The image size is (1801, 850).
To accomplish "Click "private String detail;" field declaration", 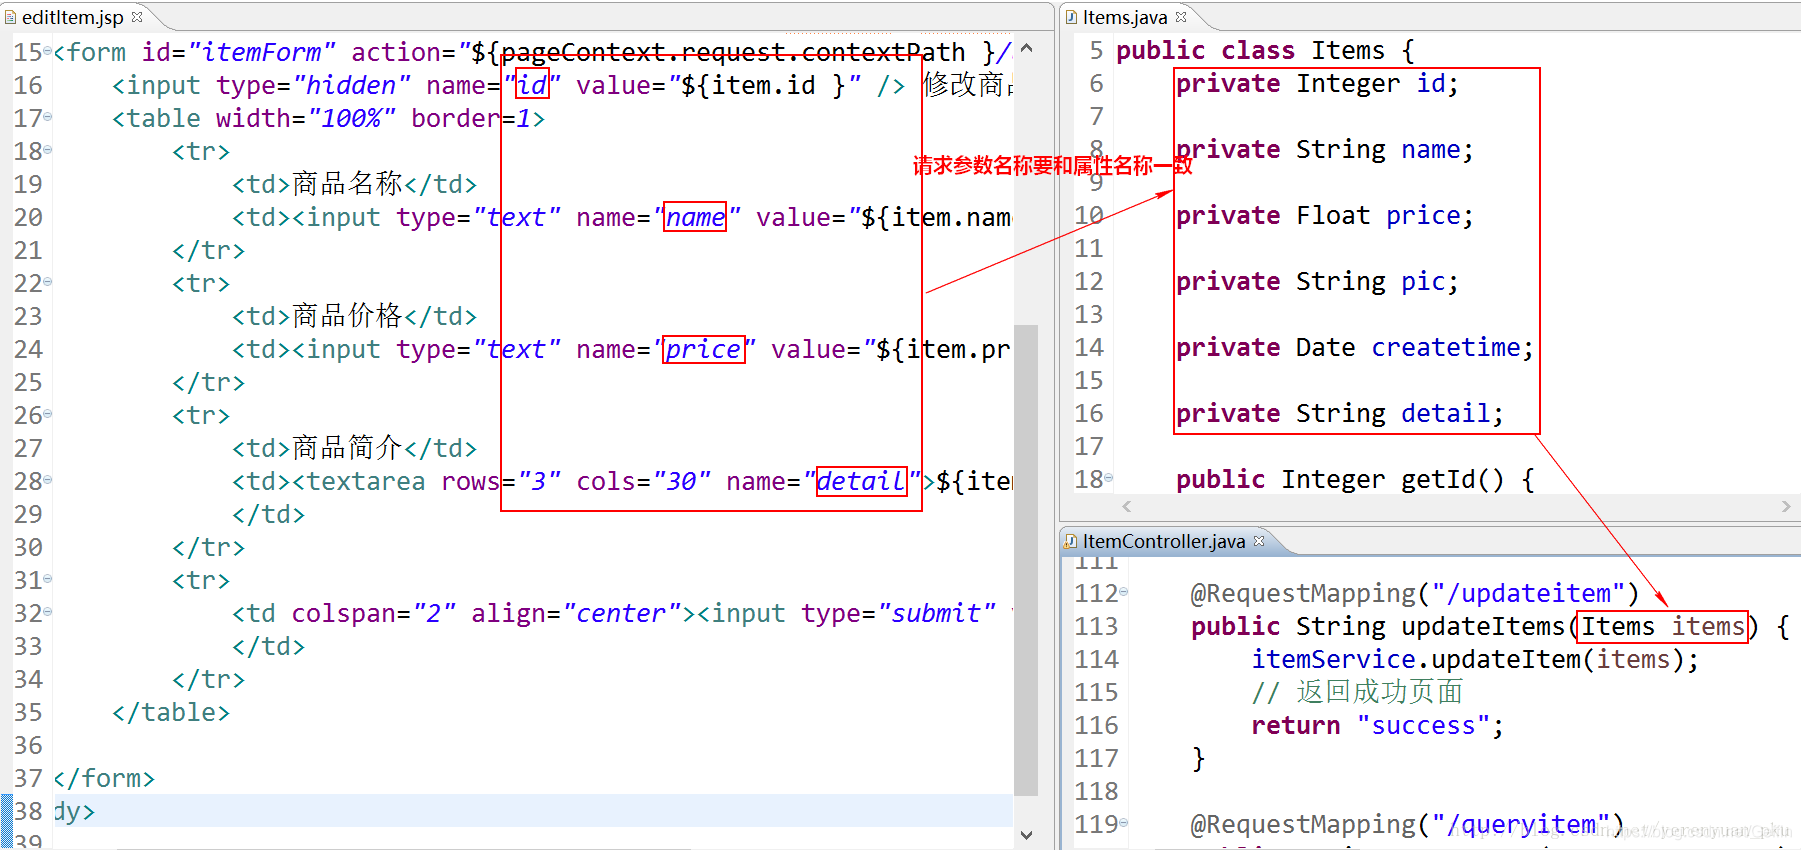I will coord(1340,413).
